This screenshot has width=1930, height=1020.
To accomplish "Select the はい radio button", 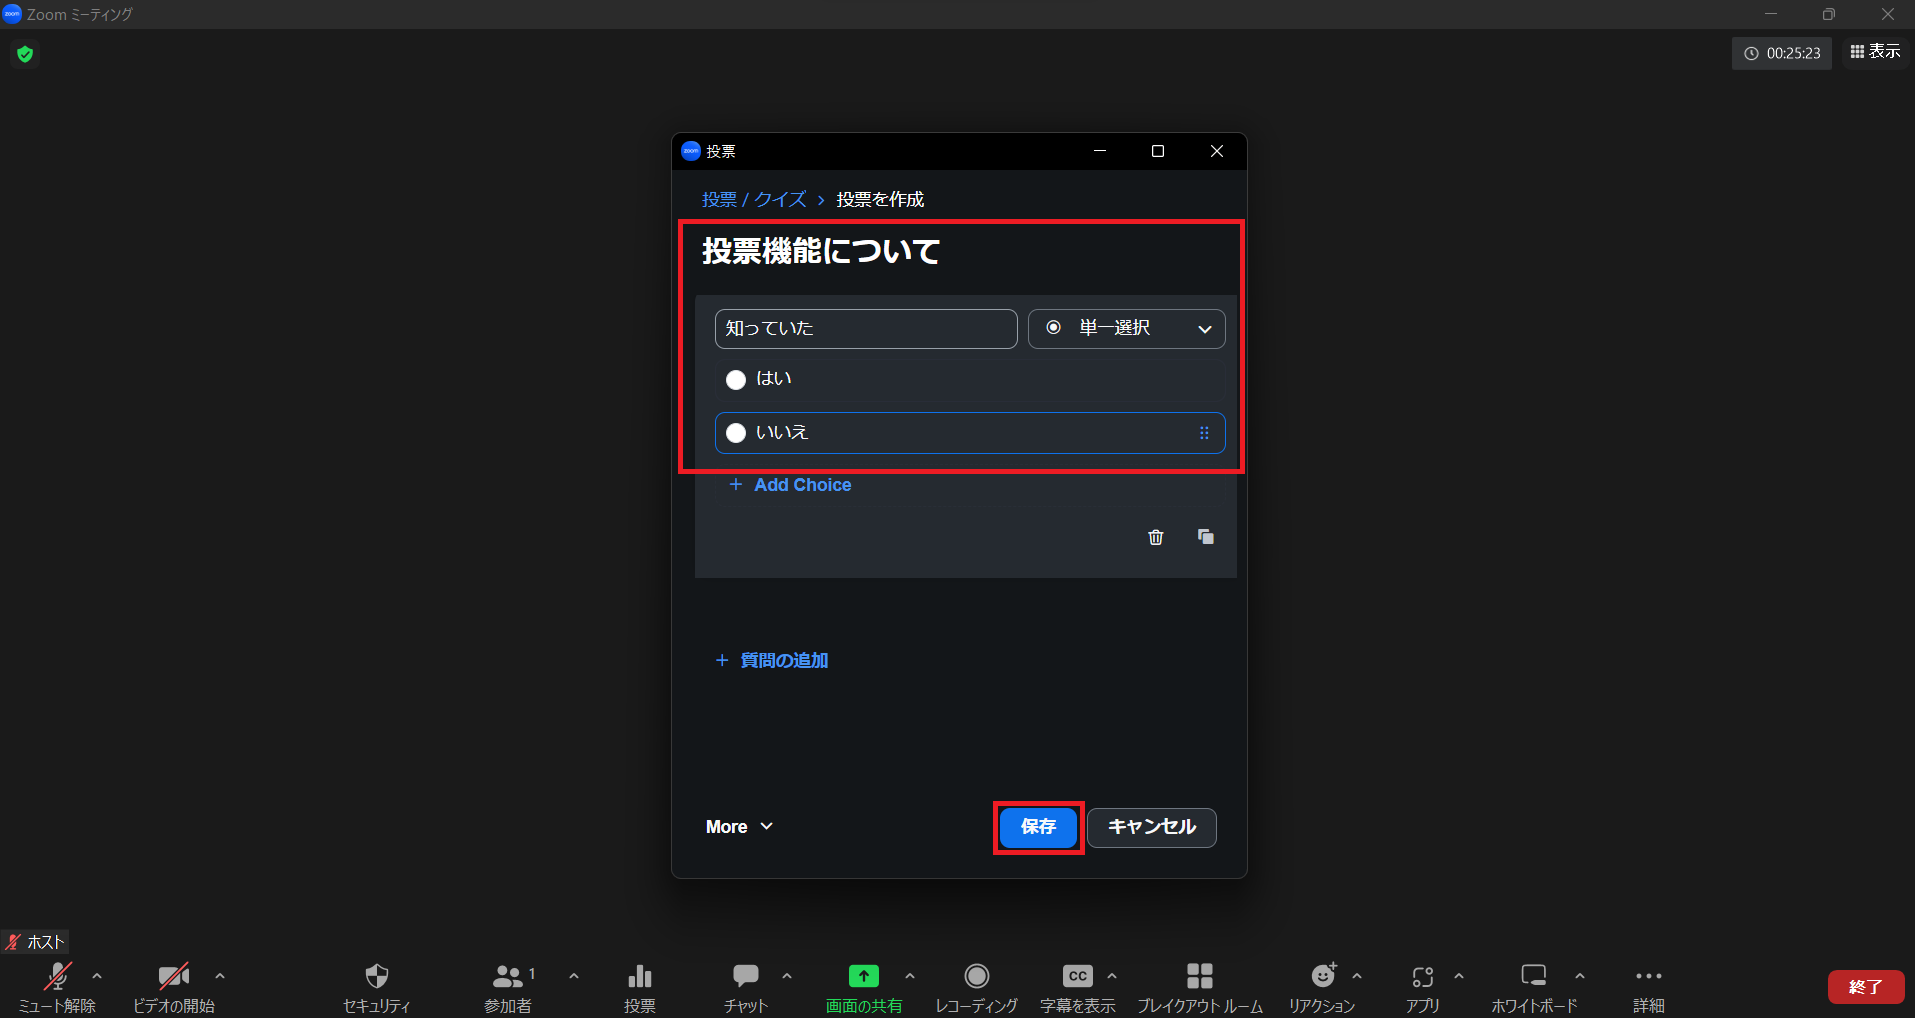I will tap(736, 380).
